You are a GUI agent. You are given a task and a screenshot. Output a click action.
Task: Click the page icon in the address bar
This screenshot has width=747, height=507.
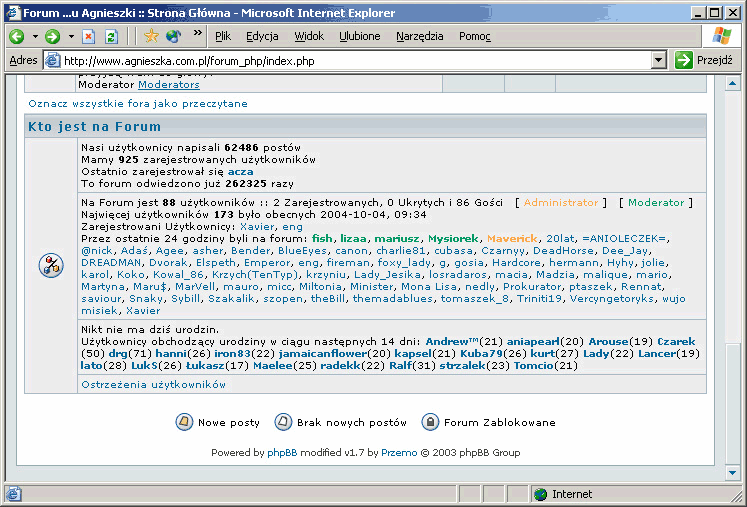[x=52, y=61]
